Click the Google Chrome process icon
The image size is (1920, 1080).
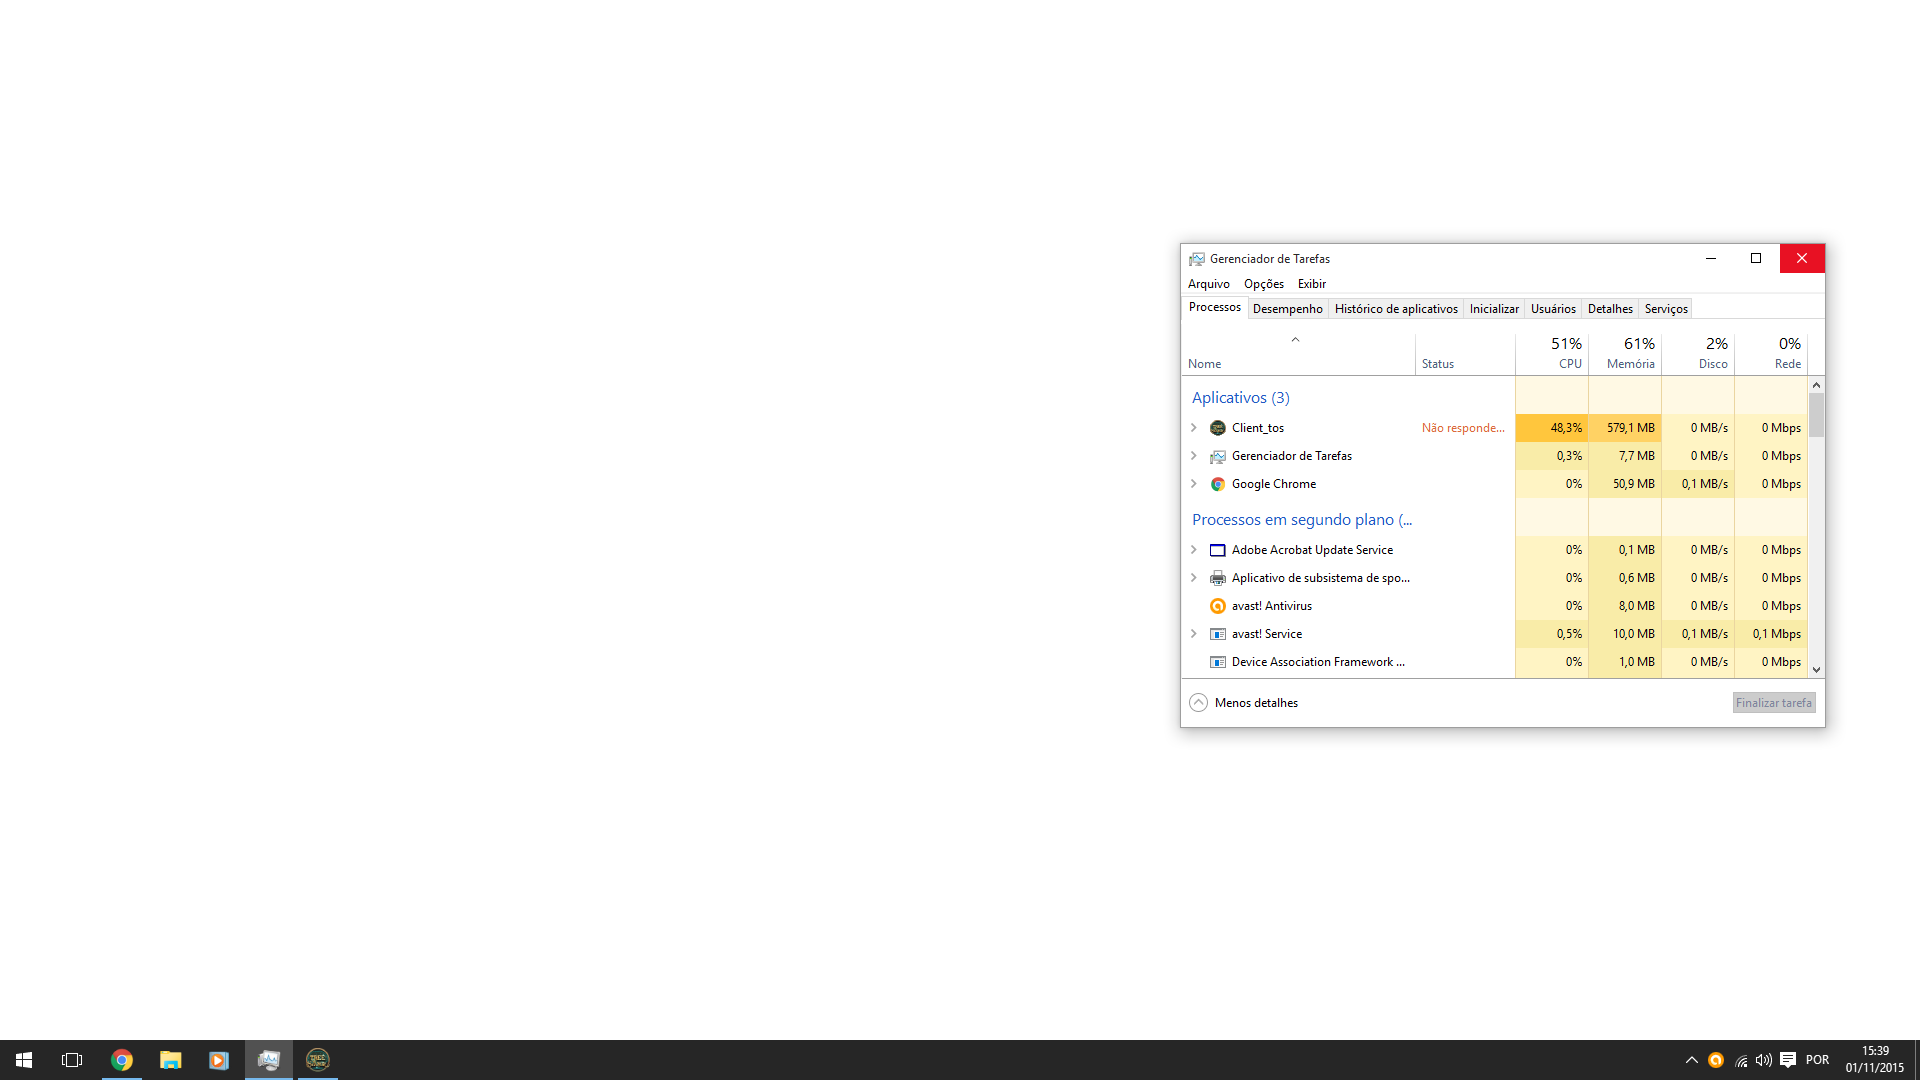(x=1217, y=484)
